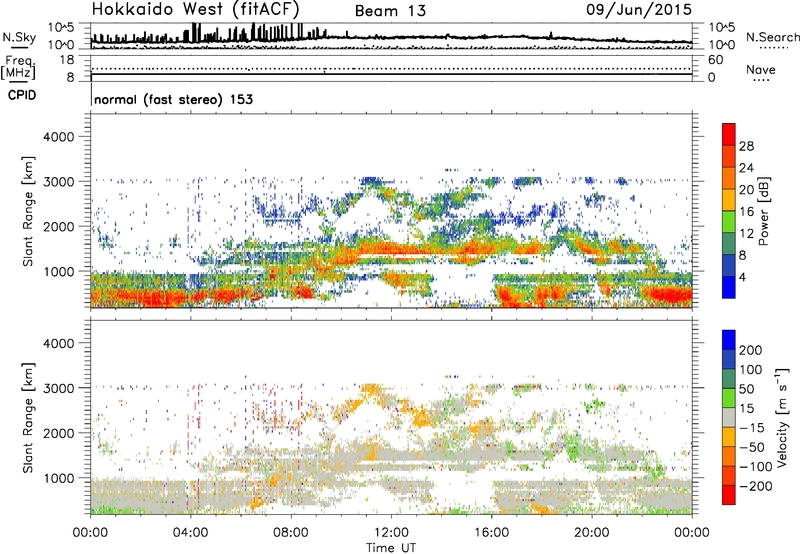Viewport: 800px width, 554px height.
Task: Click the power panel at 1000 km tick
Action: click(x=58, y=271)
